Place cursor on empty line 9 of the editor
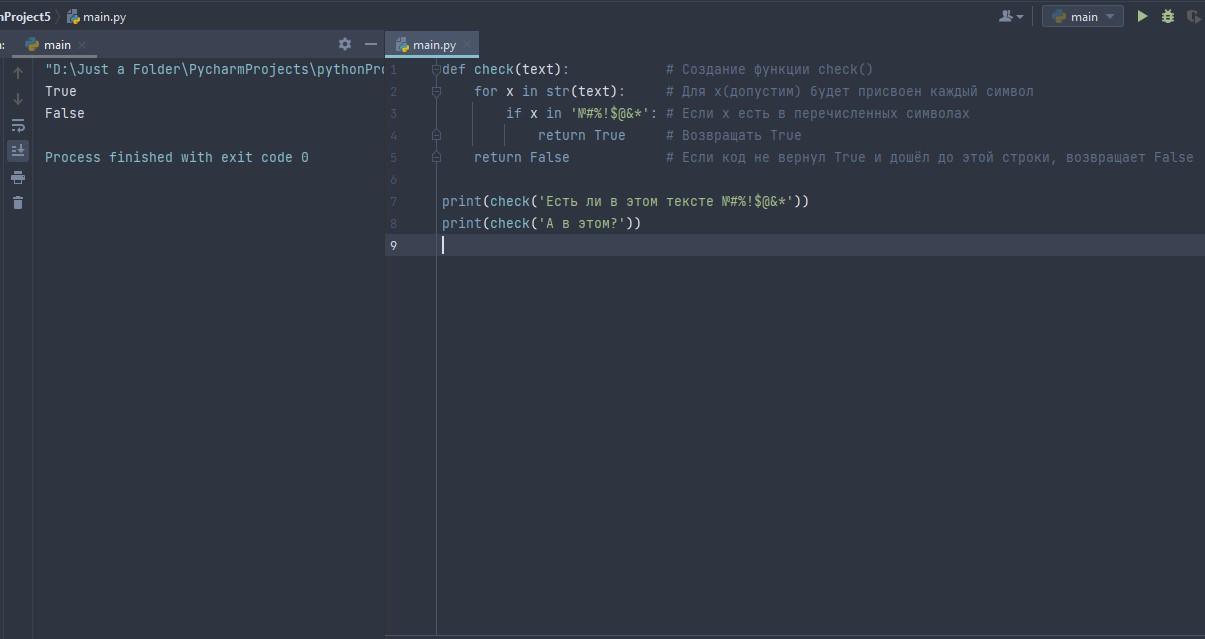 [820, 245]
